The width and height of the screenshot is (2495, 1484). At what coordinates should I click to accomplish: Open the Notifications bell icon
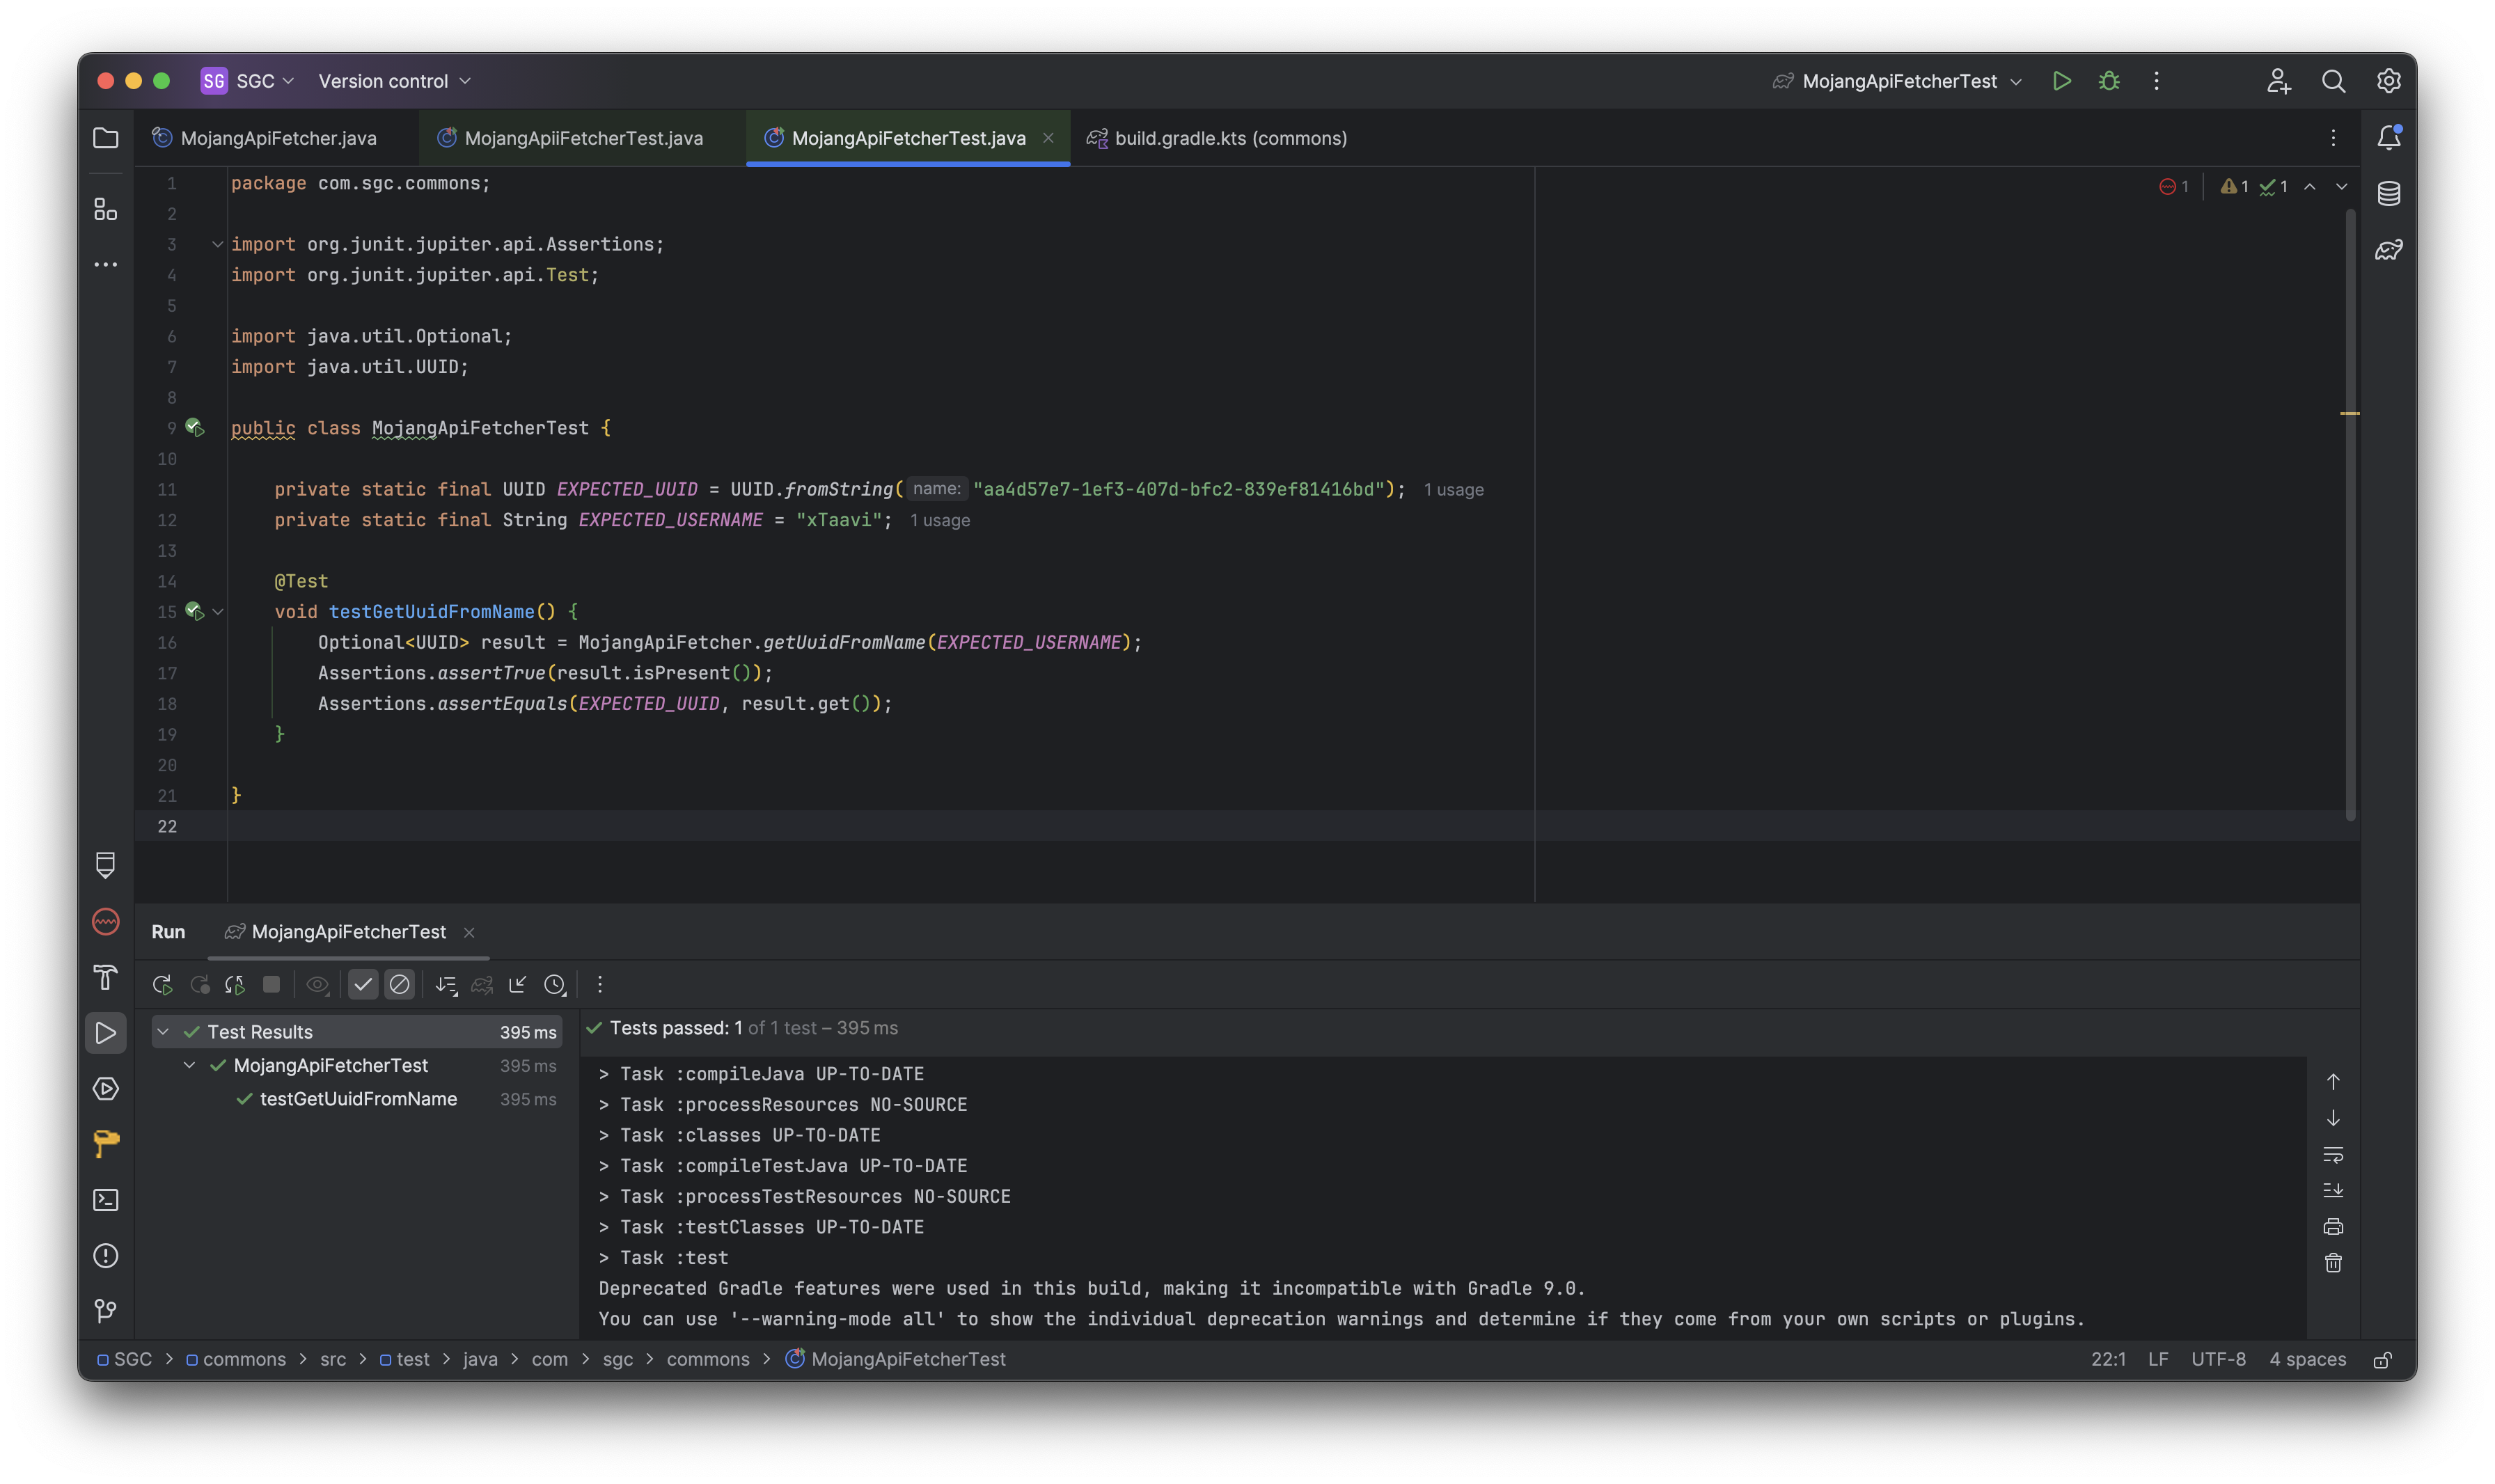pos(2388,138)
